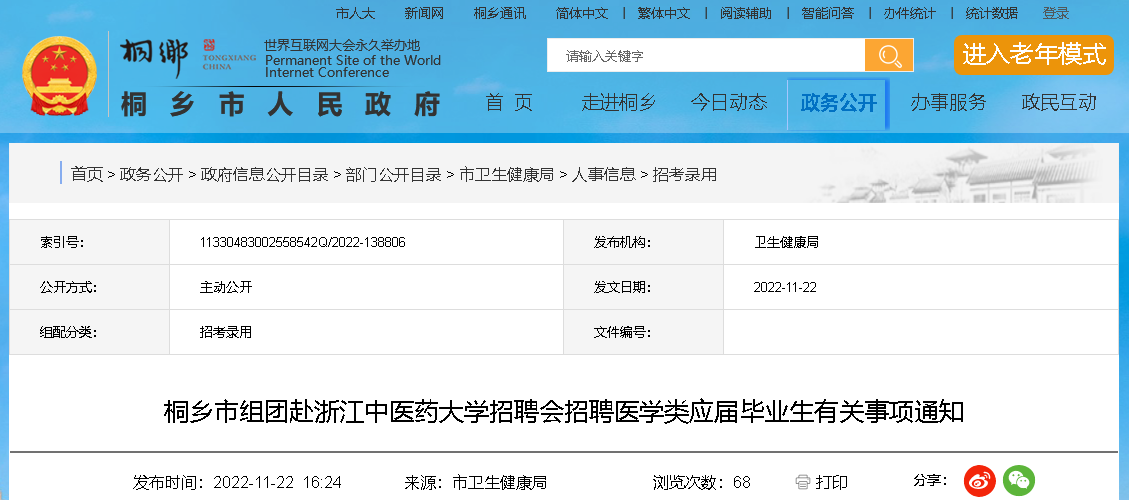Enable elderly mode (进入老年模式)

click(x=1033, y=55)
